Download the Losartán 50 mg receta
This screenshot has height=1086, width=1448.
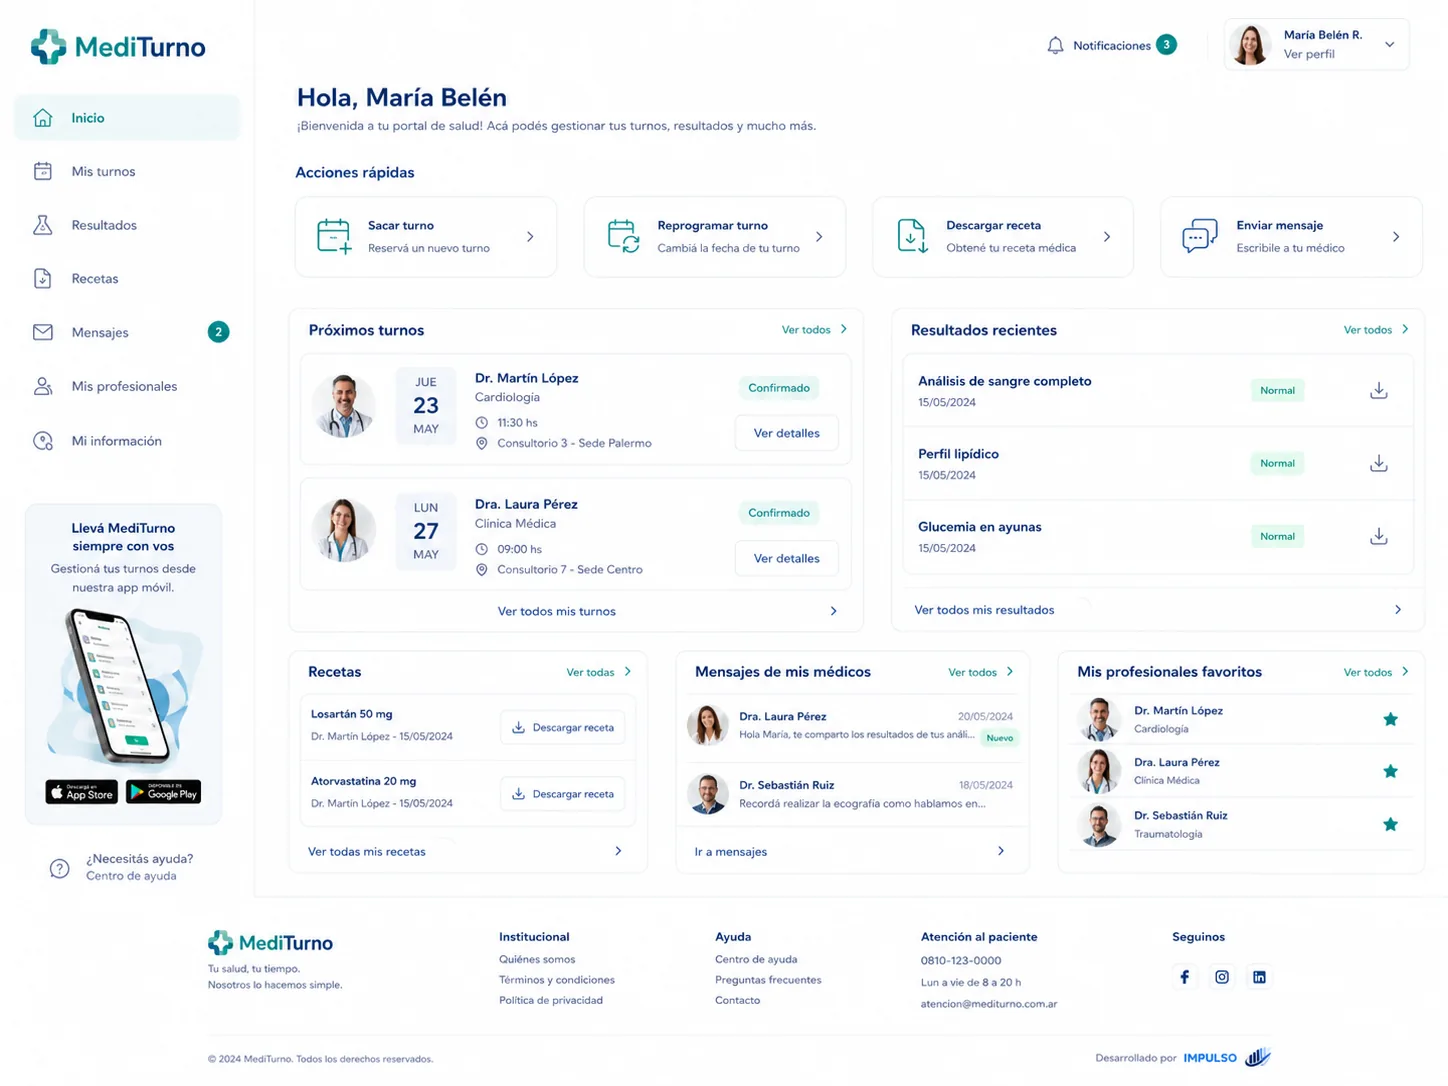click(x=563, y=727)
